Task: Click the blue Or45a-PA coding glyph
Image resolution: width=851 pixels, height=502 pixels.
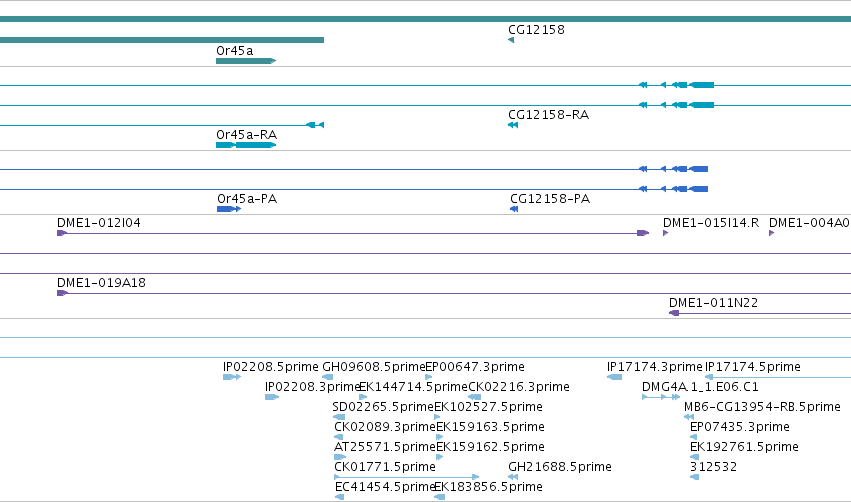Action: pyautogui.click(x=228, y=209)
